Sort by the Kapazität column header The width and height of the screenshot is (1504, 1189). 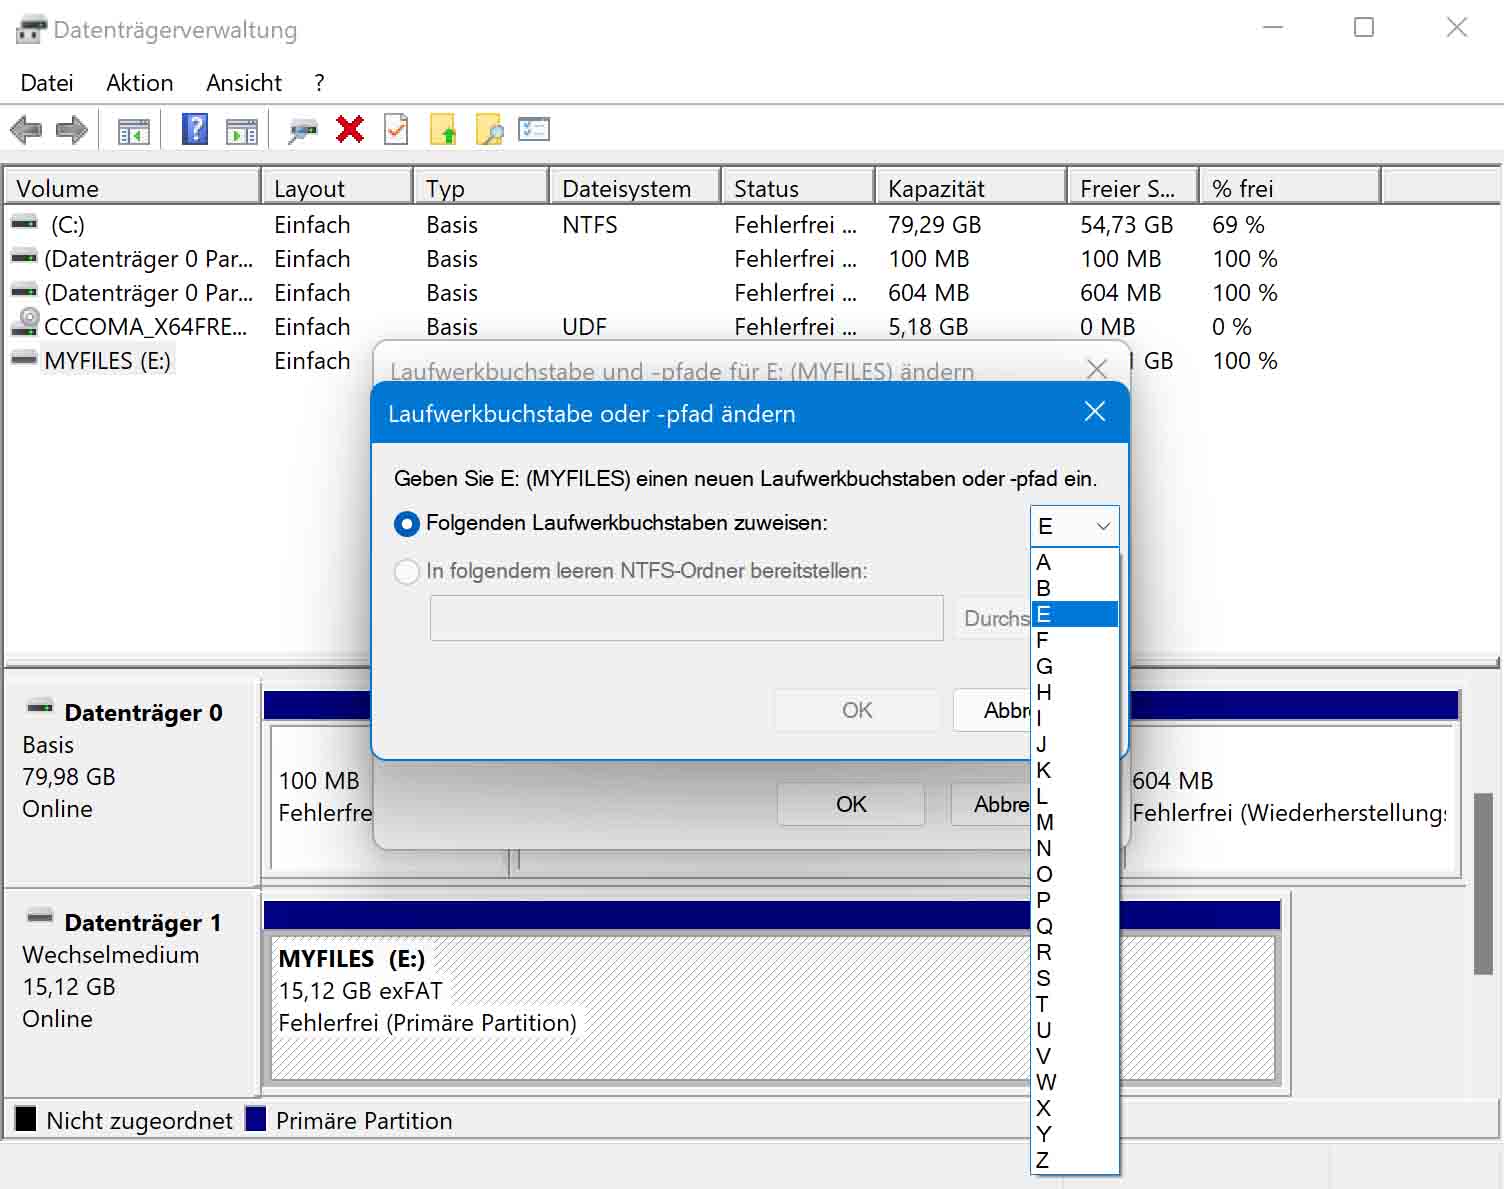(971, 188)
